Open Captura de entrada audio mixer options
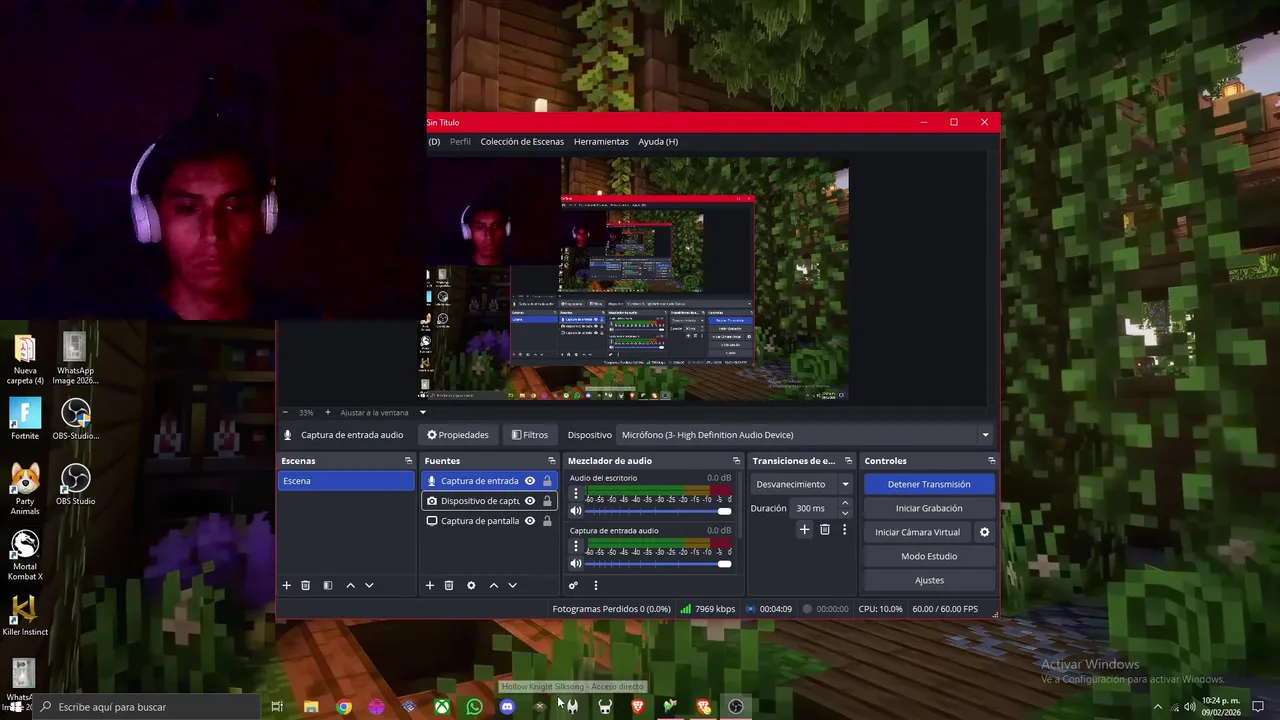Viewport: 1280px width, 720px height. coord(575,546)
